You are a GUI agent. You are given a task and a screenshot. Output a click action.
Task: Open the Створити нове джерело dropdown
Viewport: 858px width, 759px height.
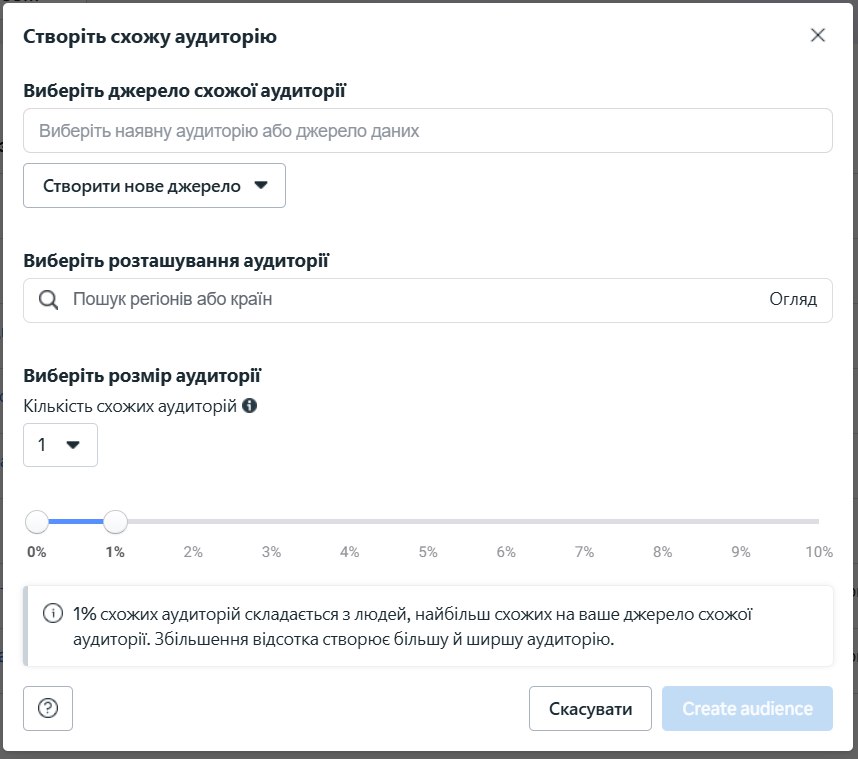click(x=154, y=186)
